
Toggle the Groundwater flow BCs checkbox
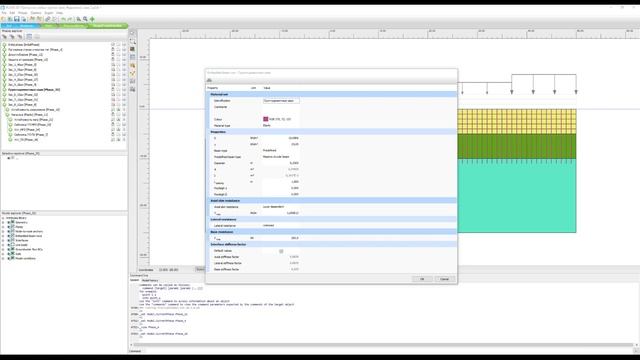click(13, 249)
